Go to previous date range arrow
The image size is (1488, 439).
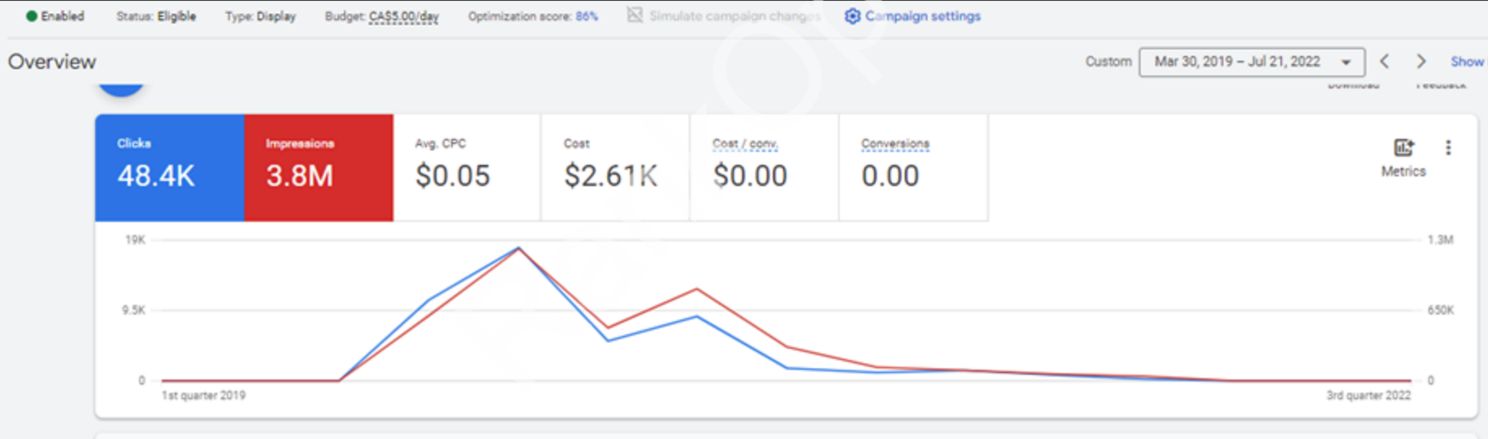(x=1385, y=62)
